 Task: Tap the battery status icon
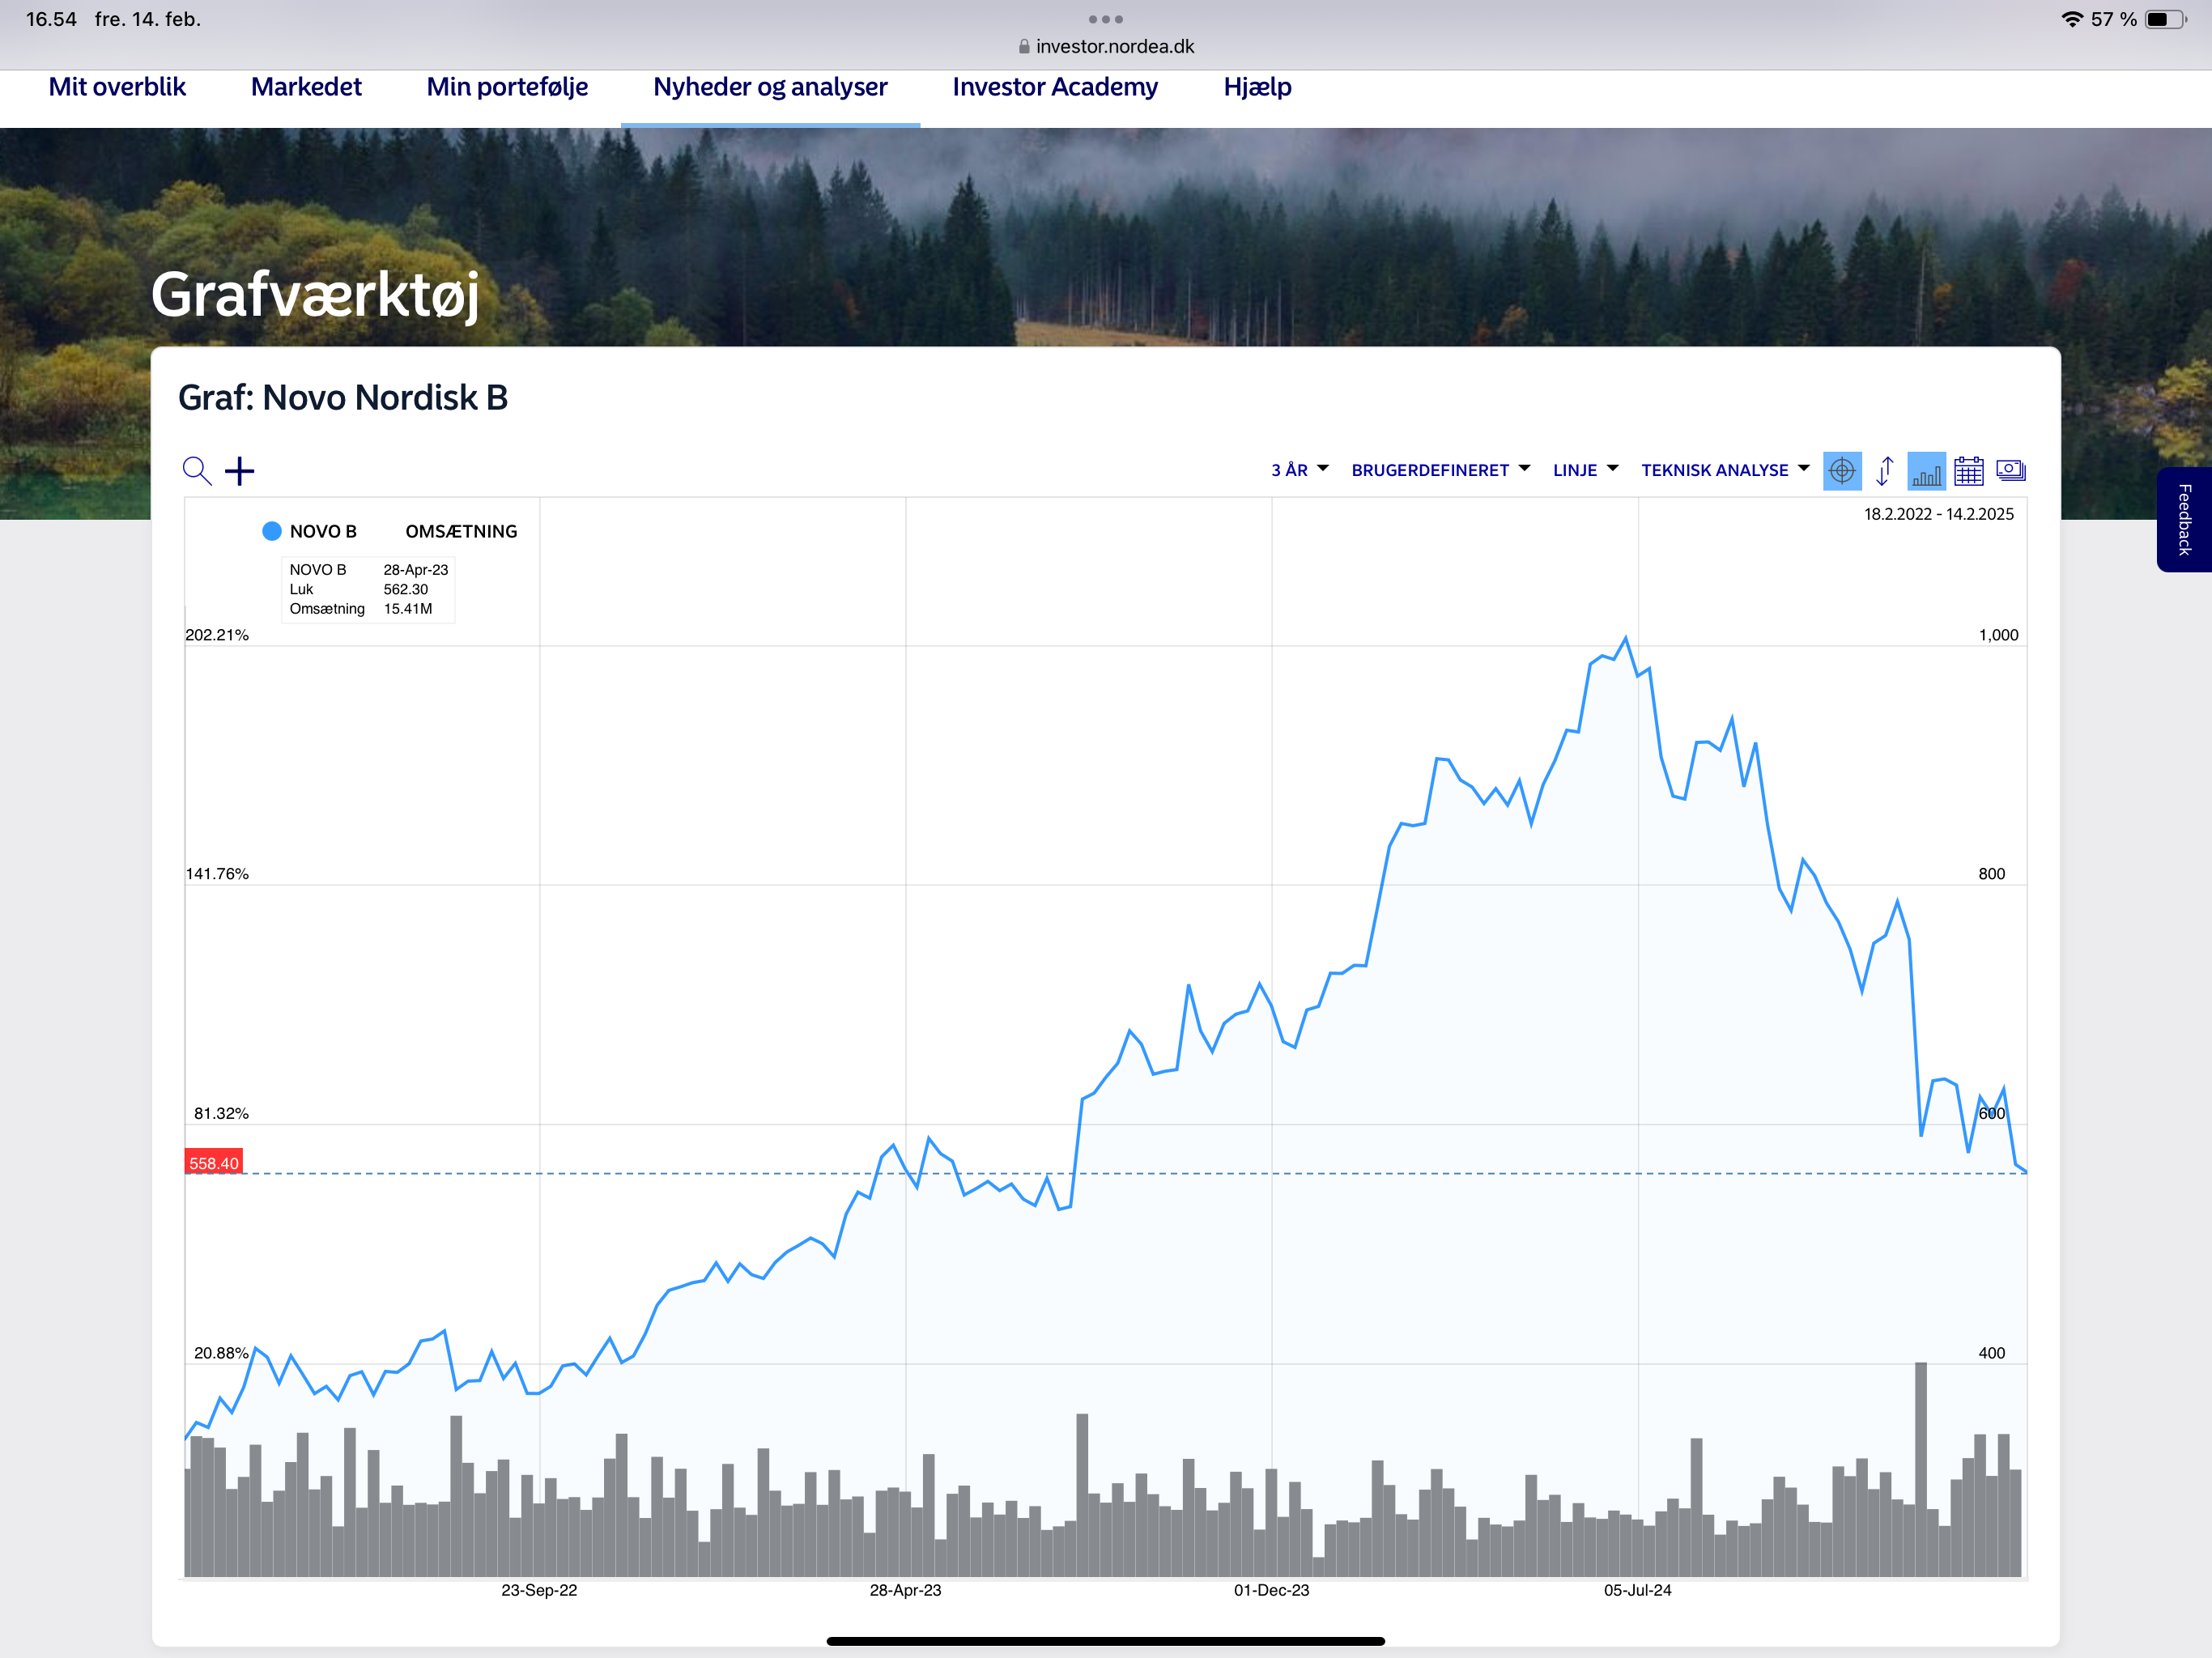(2165, 19)
